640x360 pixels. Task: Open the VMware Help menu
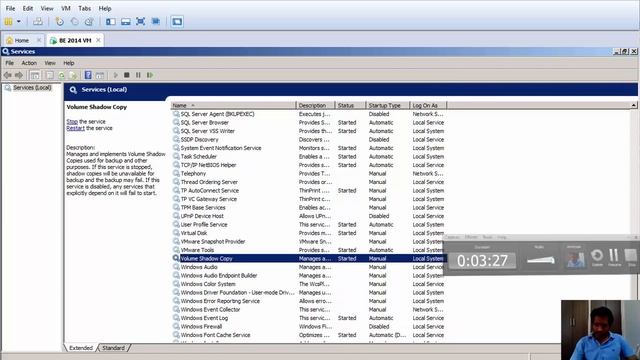point(105,8)
